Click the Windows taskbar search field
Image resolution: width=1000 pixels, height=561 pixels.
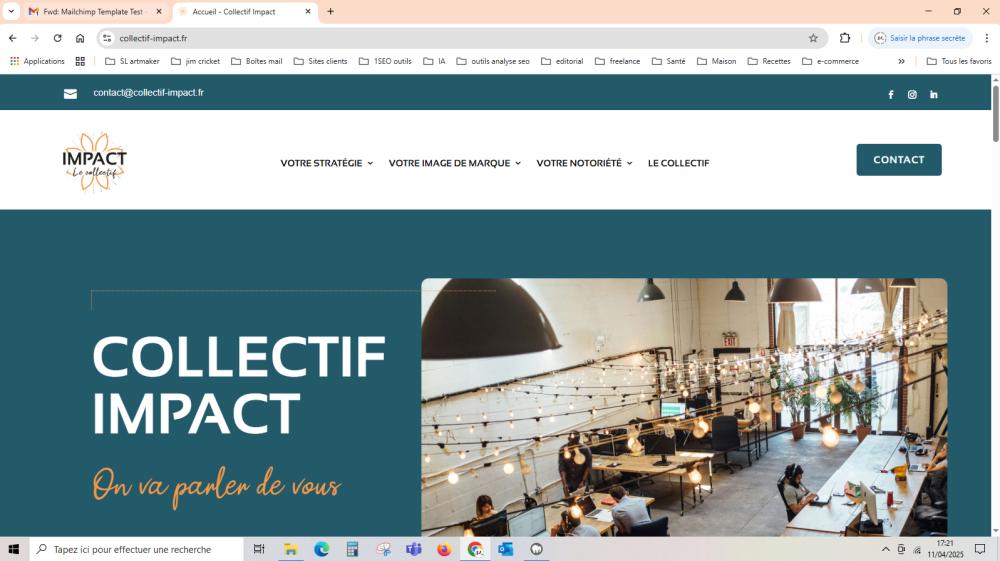click(136, 549)
